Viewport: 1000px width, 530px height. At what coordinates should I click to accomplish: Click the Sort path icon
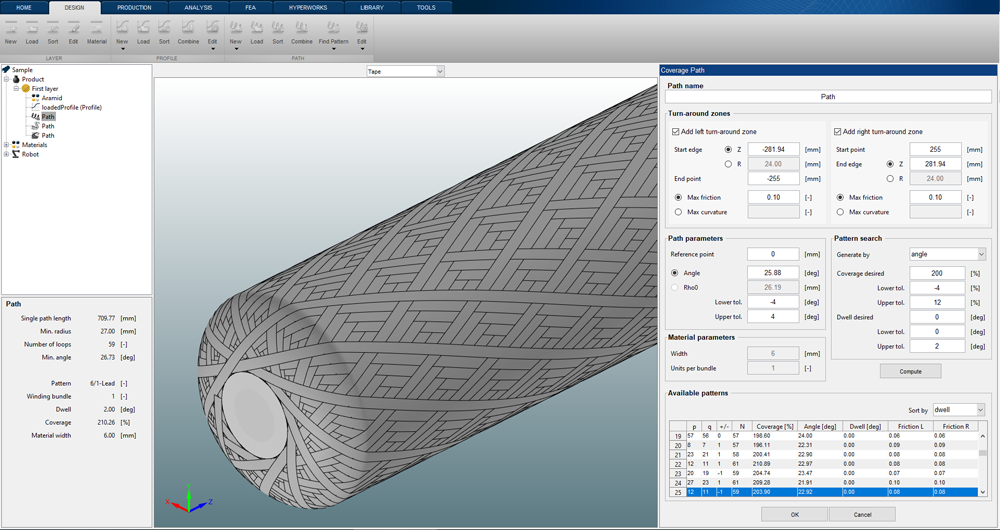[278, 29]
